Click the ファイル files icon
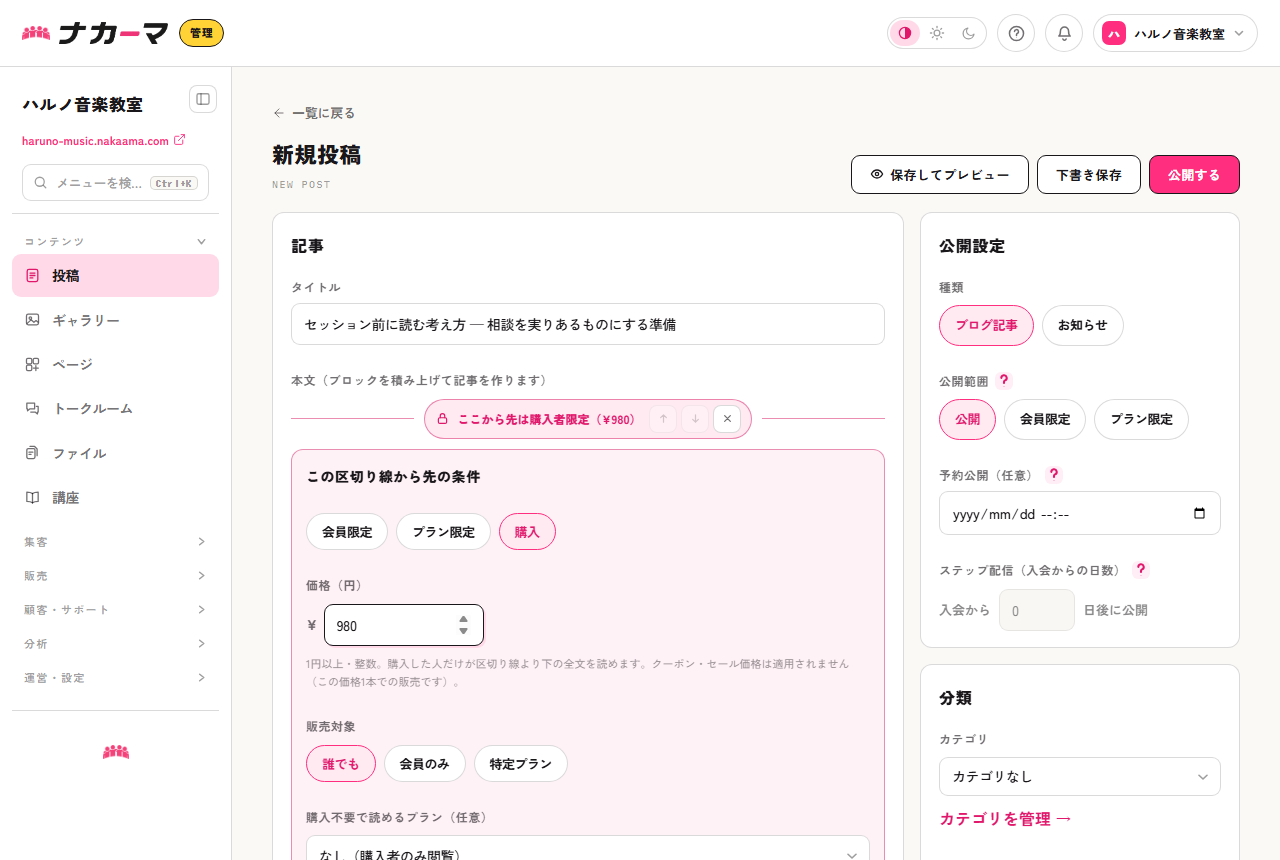The image size is (1280, 860). (33, 453)
